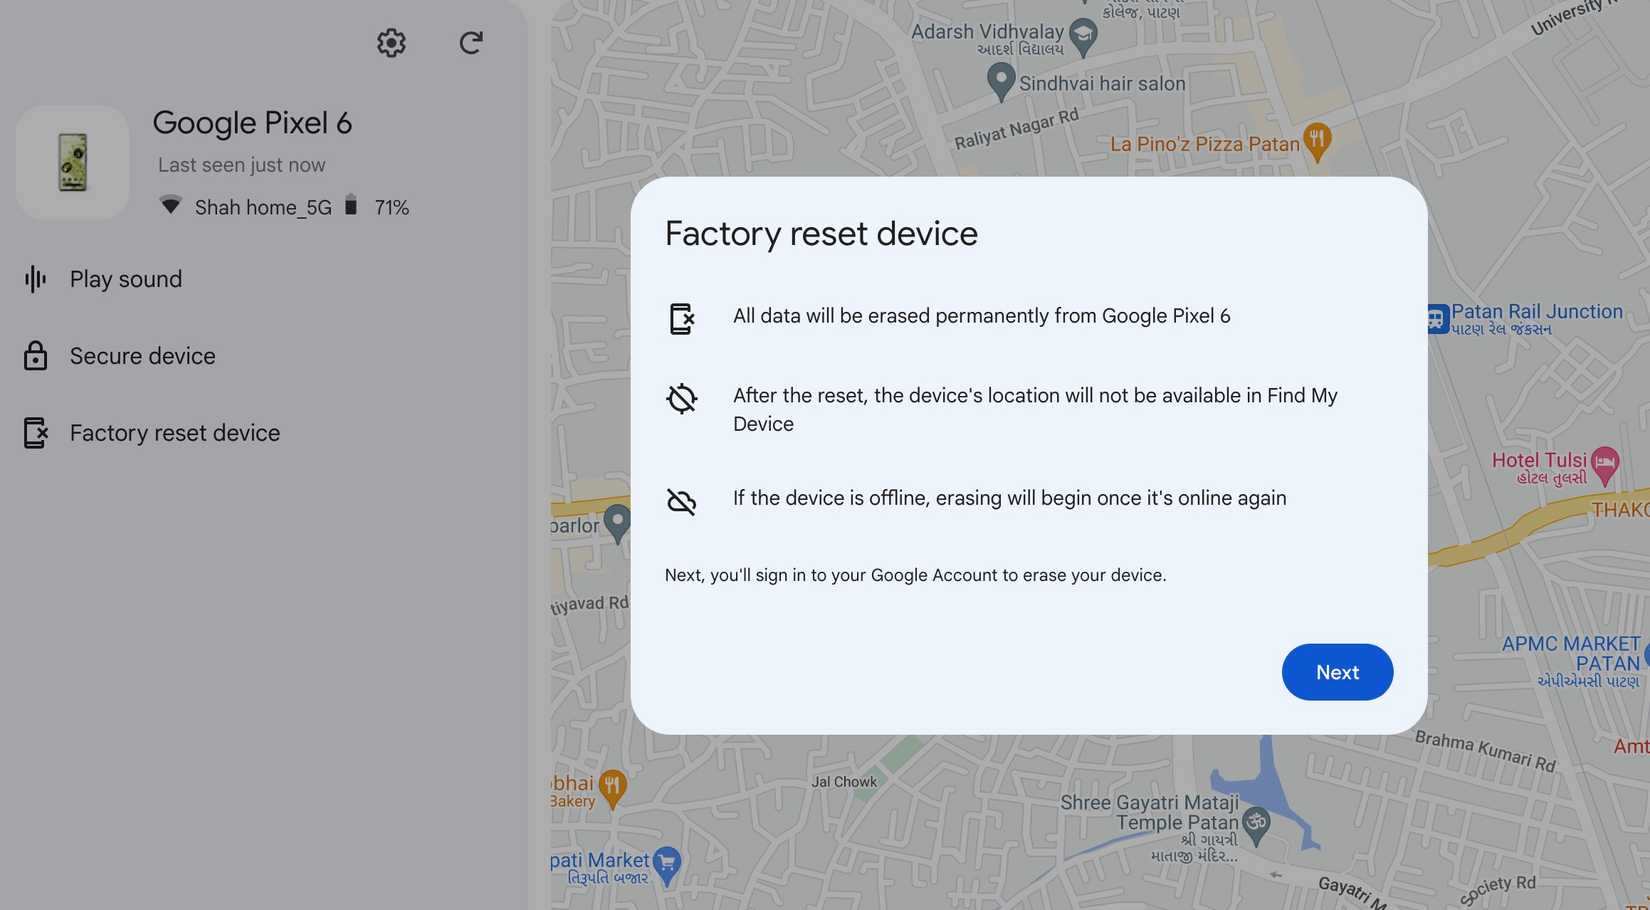The width and height of the screenshot is (1650, 910).
Task: Select the Factory reset device icon
Action: click(x=35, y=432)
